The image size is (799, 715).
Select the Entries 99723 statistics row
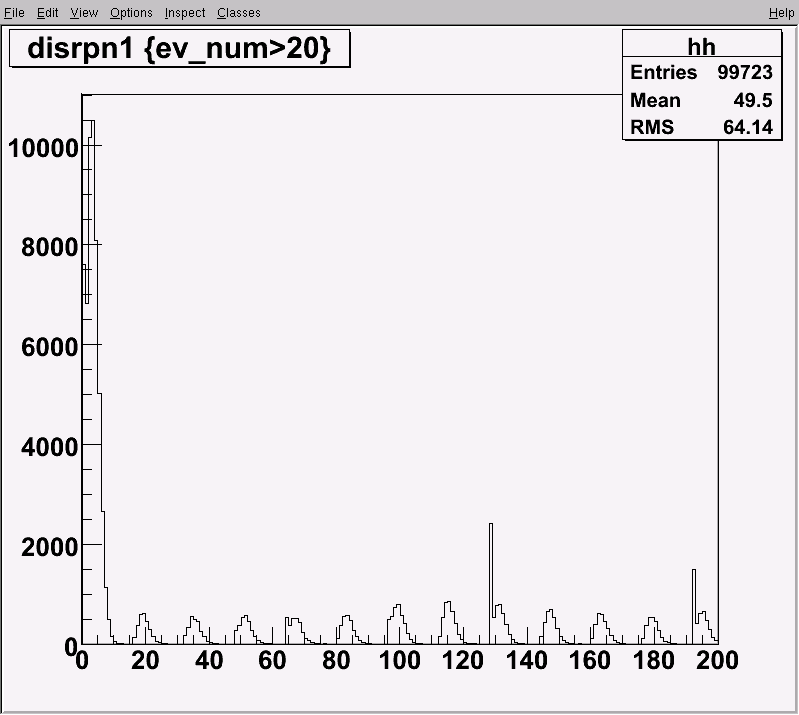pyautogui.click(x=702, y=72)
